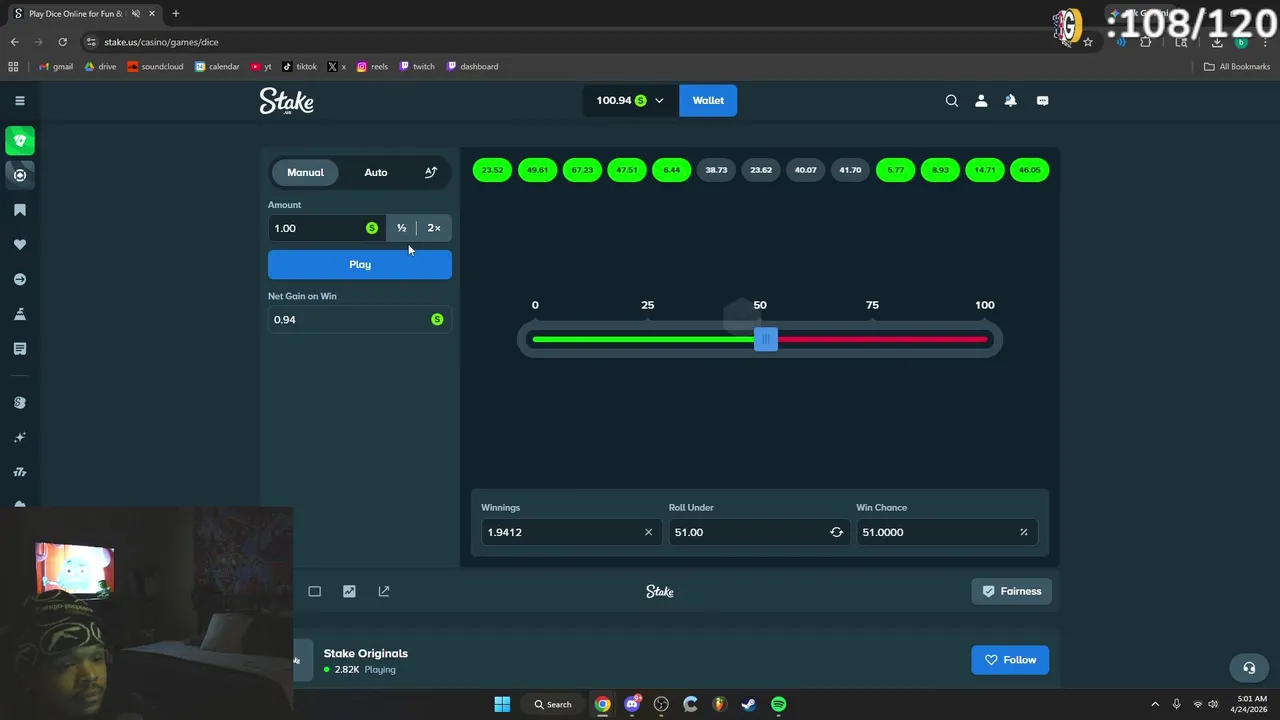The width and height of the screenshot is (1280, 720).
Task: Open the calendar bookmark
Action: pos(217,67)
